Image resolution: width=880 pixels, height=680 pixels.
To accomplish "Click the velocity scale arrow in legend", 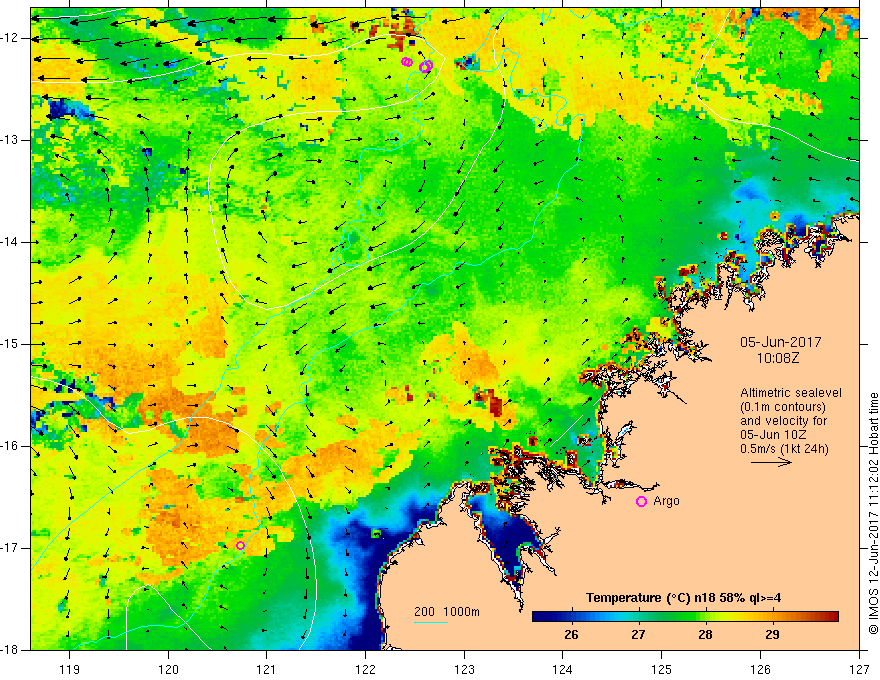I will [771, 462].
